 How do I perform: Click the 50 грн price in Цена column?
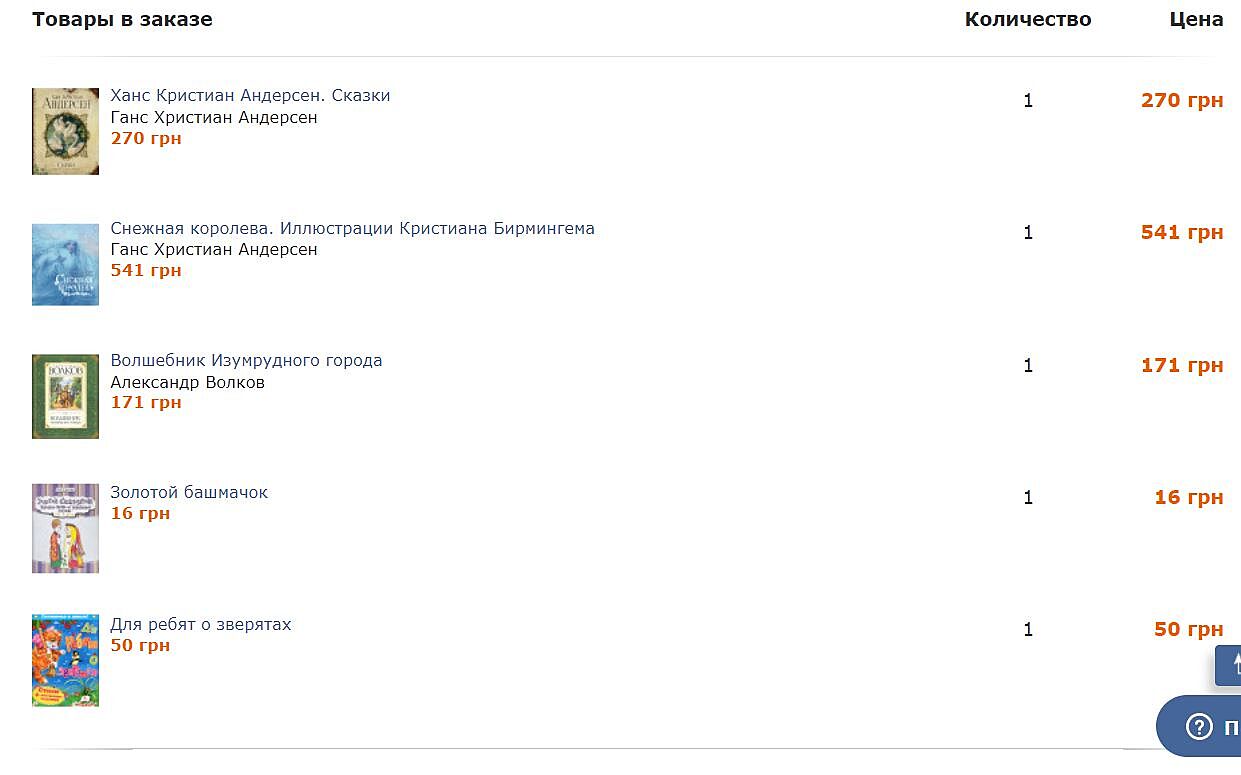pos(1188,629)
